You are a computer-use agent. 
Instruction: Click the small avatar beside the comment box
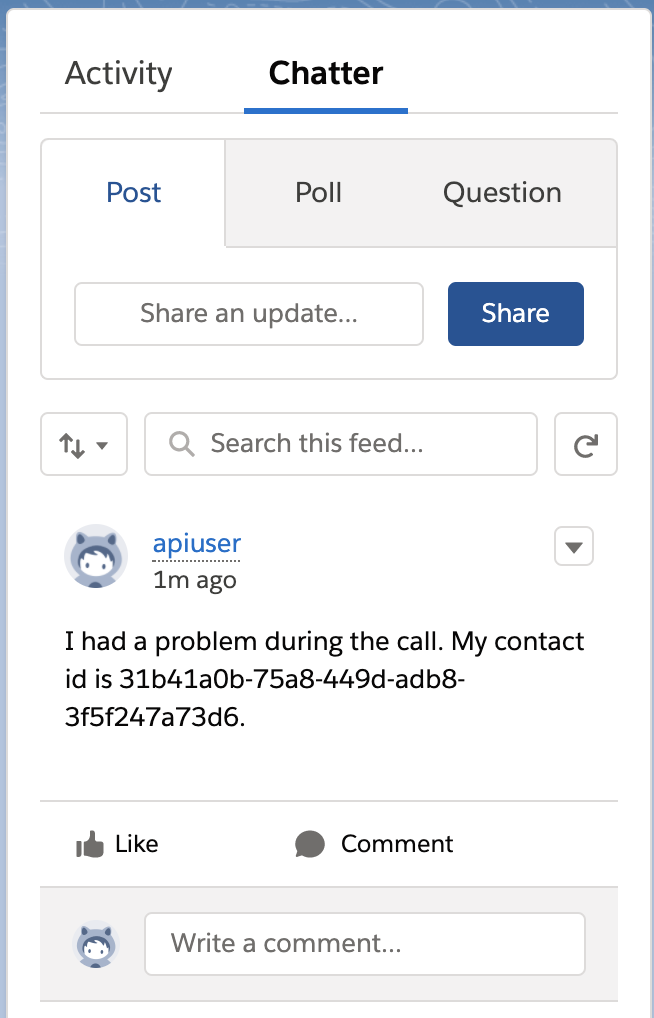click(x=95, y=944)
